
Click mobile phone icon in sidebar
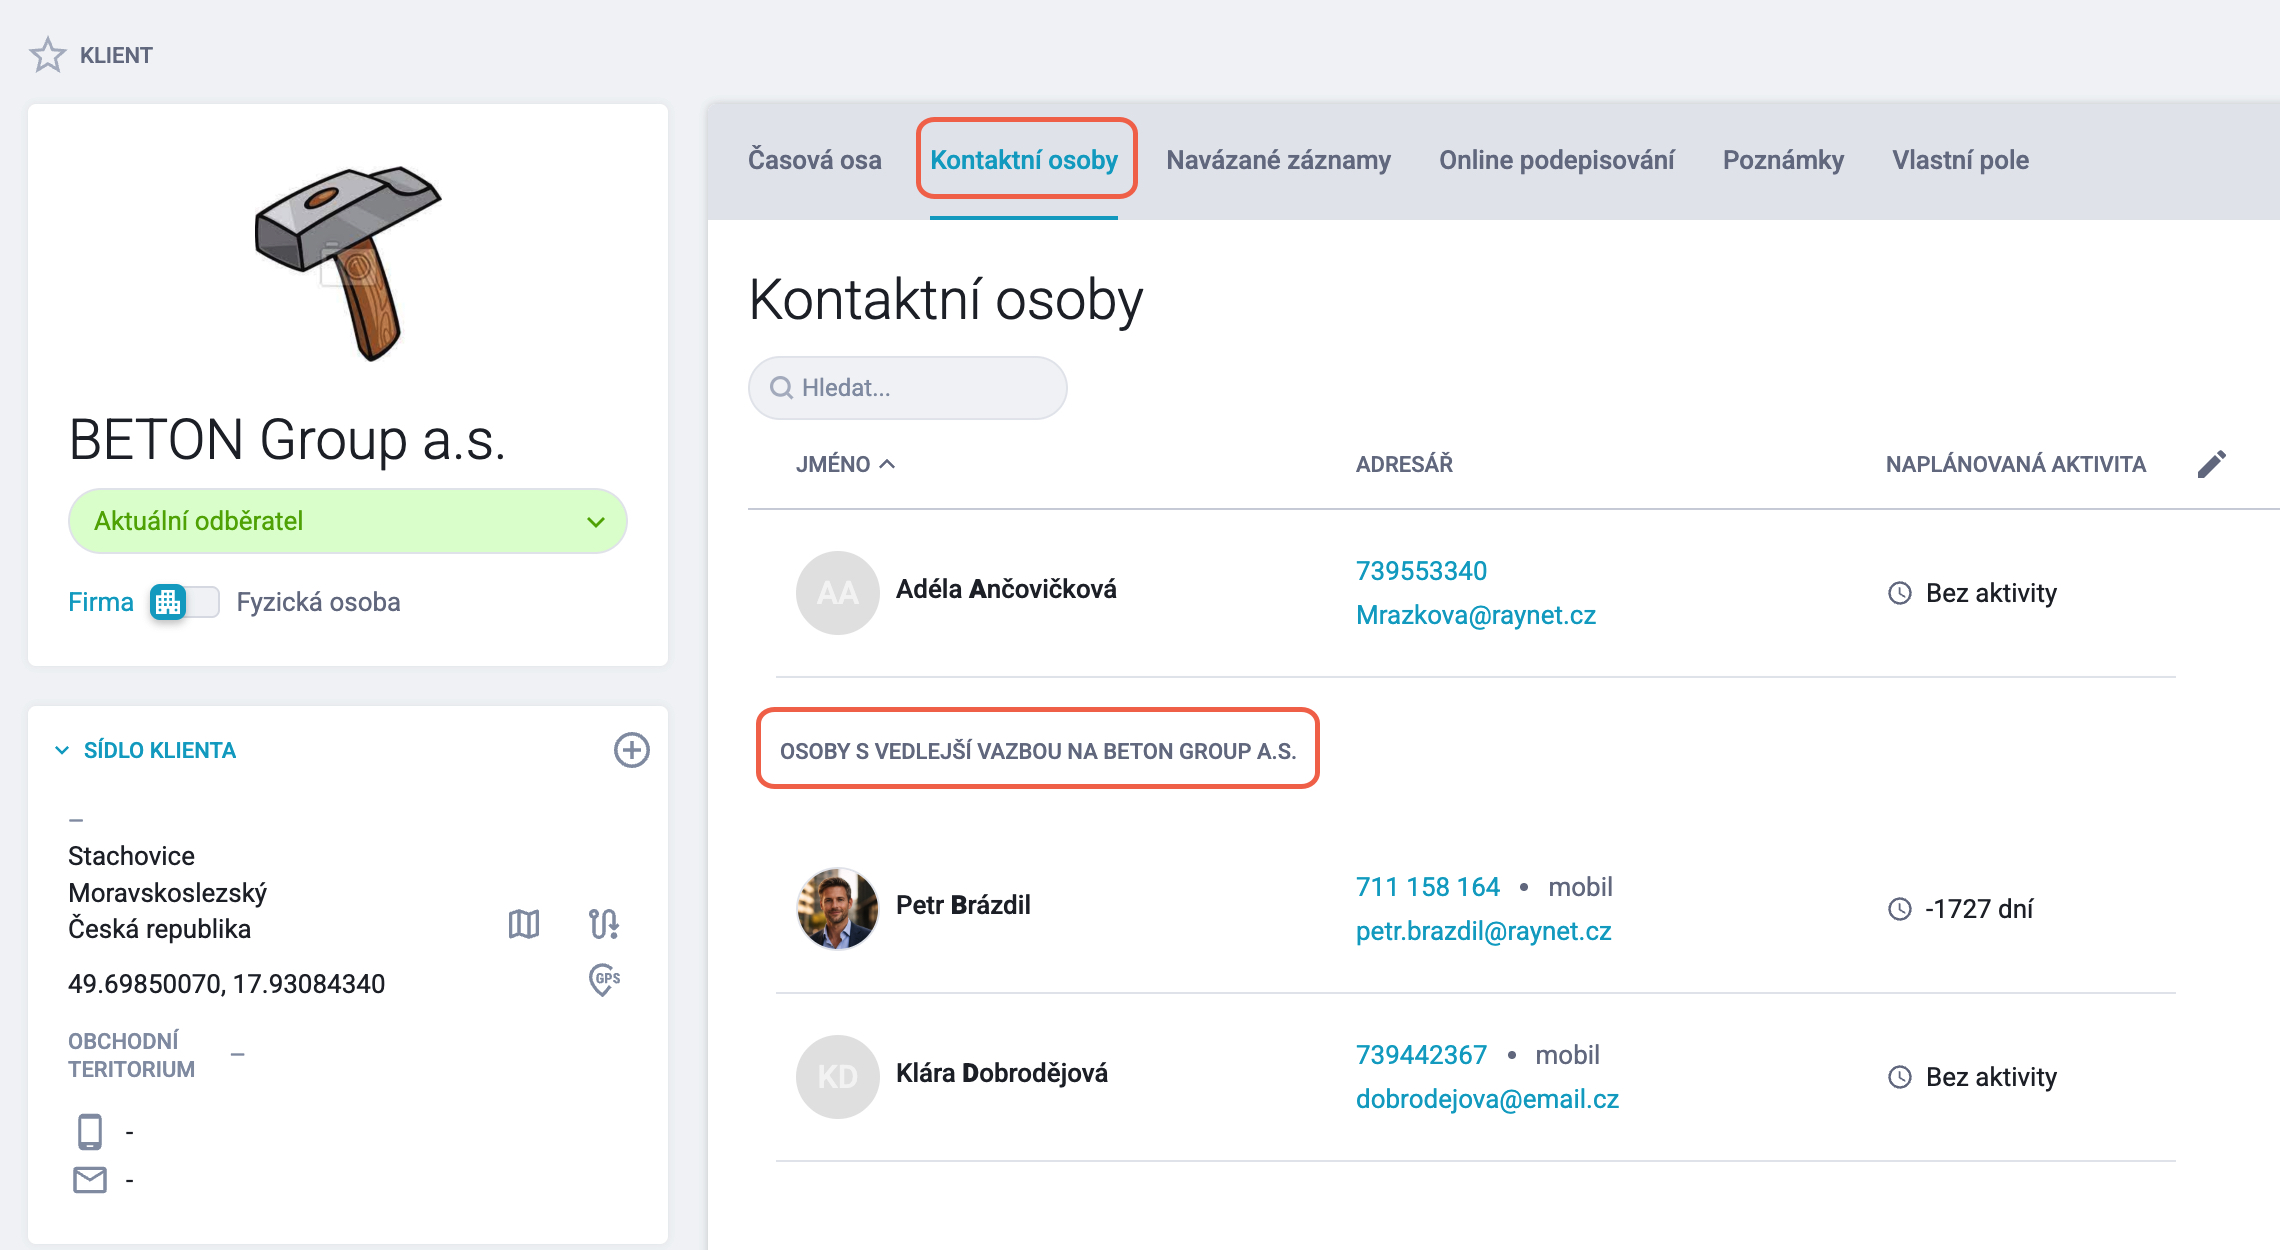(90, 1131)
